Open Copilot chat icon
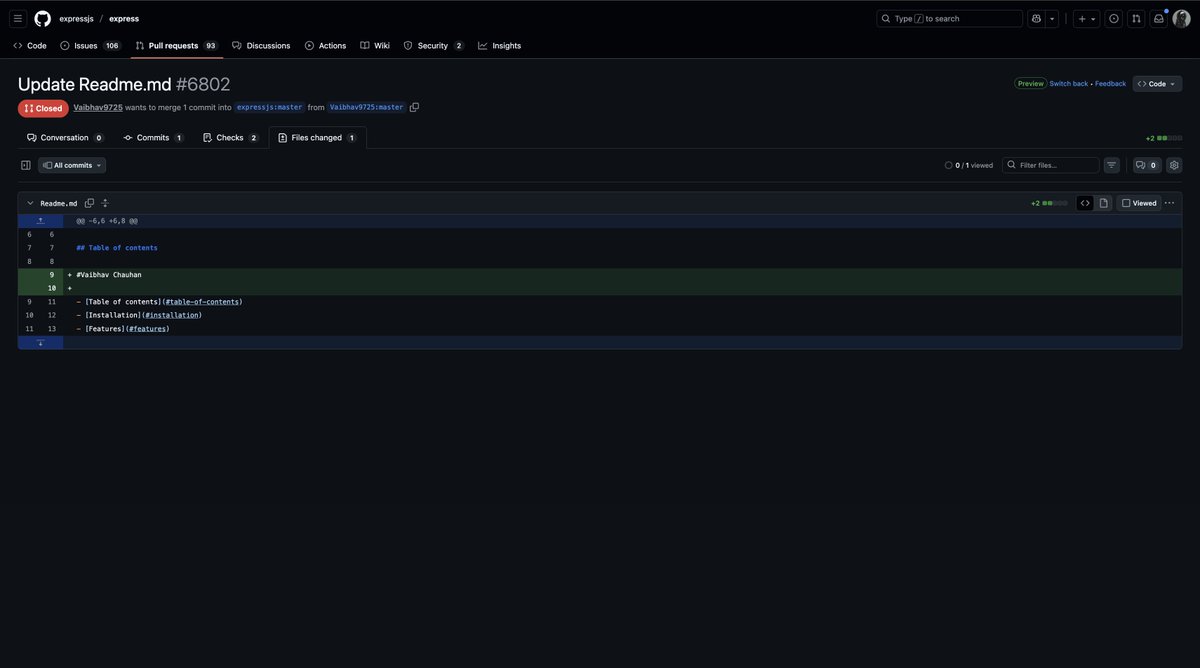Image resolution: width=1200 pixels, height=668 pixels. click(1037, 18)
